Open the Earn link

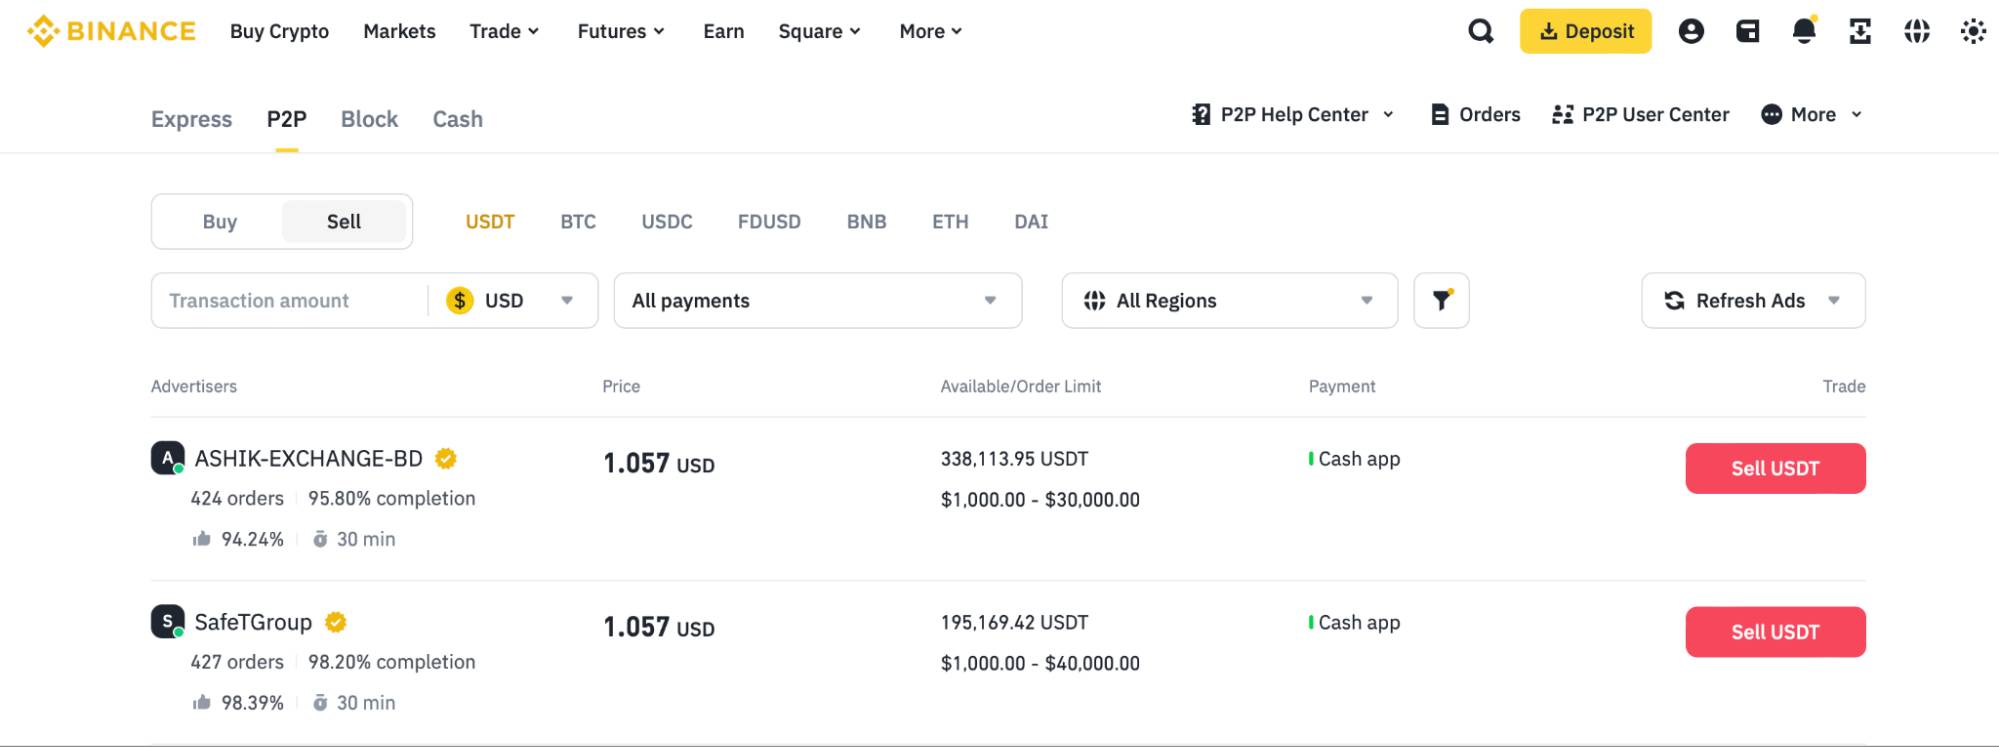click(x=724, y=31)
